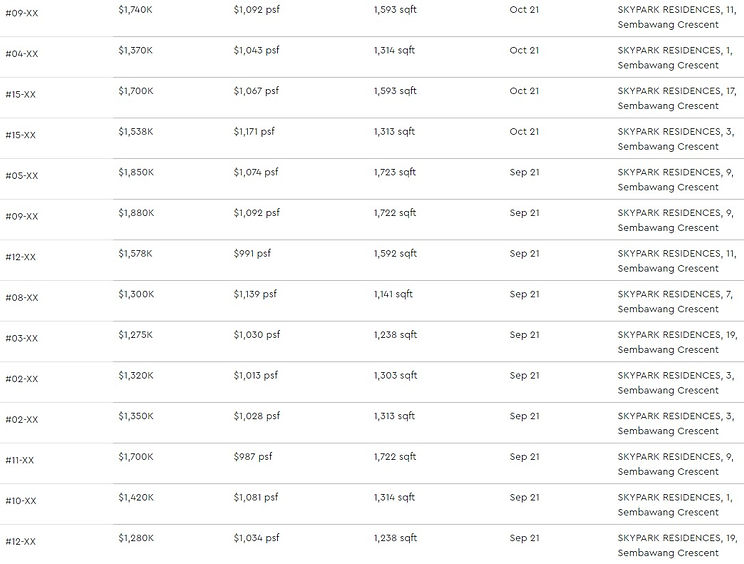This screenshot has width=744, height=564.
Task: Click unit #08-XX row label
Action: [x=21, y=297]
